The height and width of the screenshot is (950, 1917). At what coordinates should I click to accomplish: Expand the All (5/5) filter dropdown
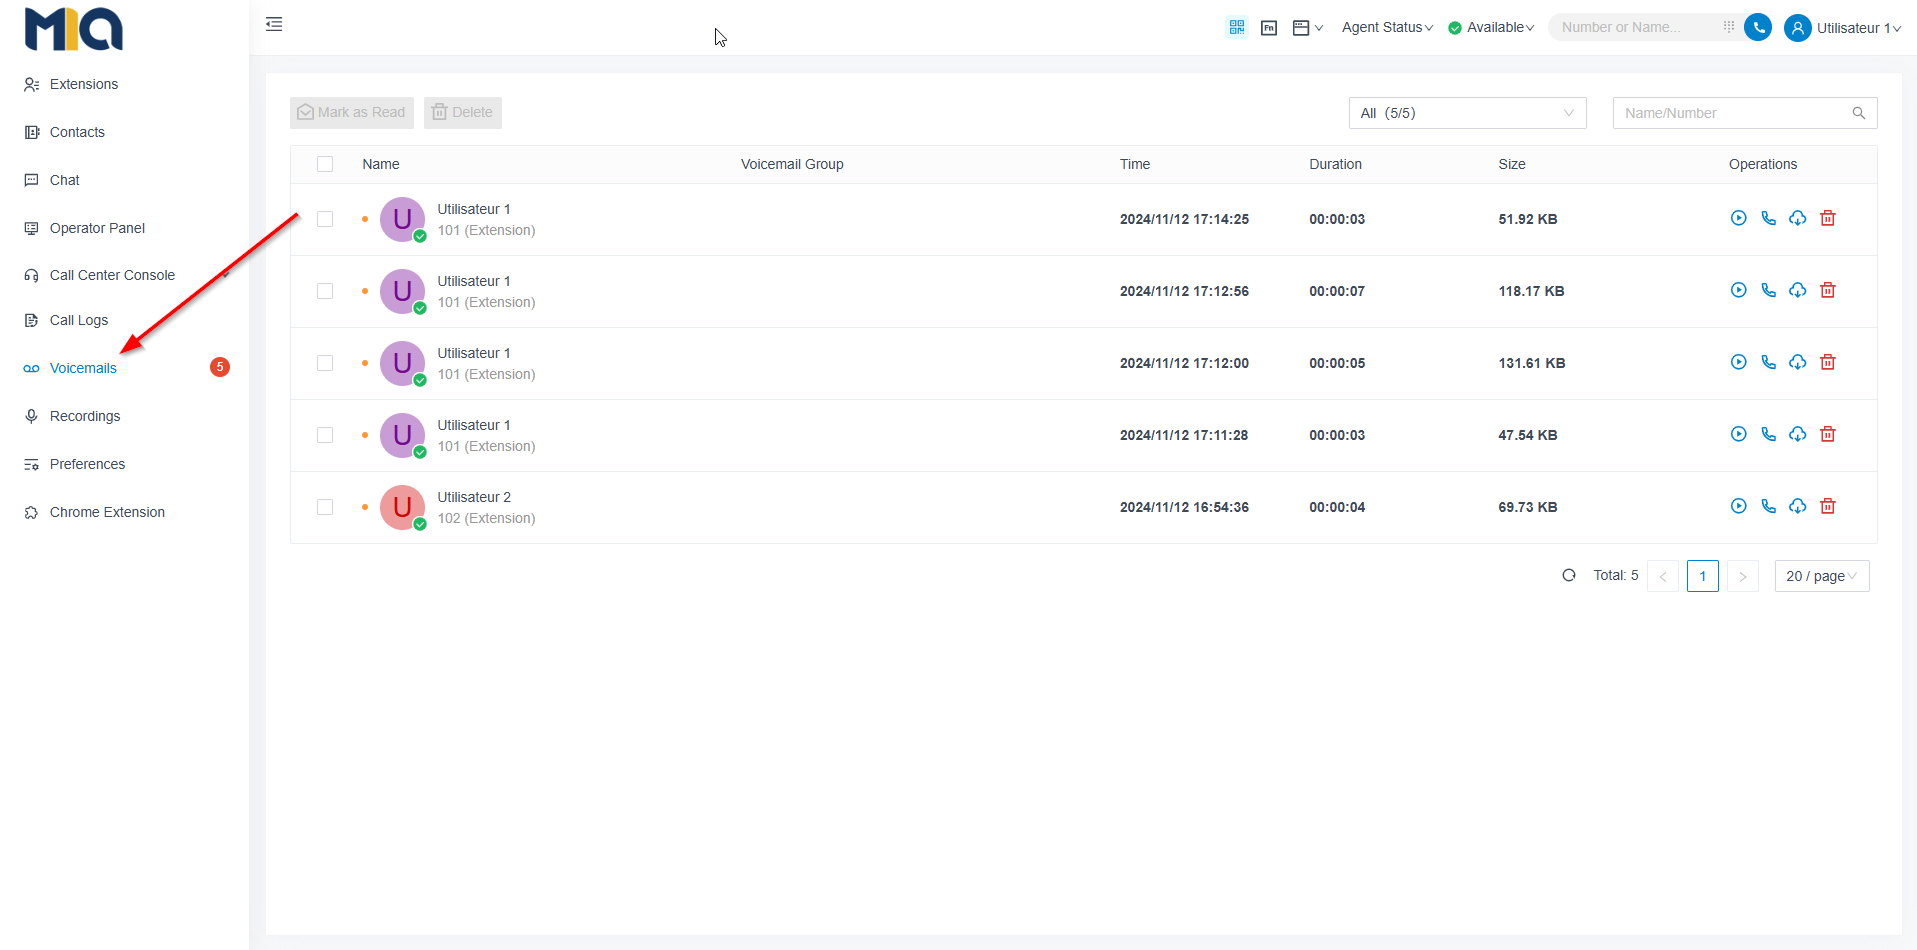(x=1467, y=113)
